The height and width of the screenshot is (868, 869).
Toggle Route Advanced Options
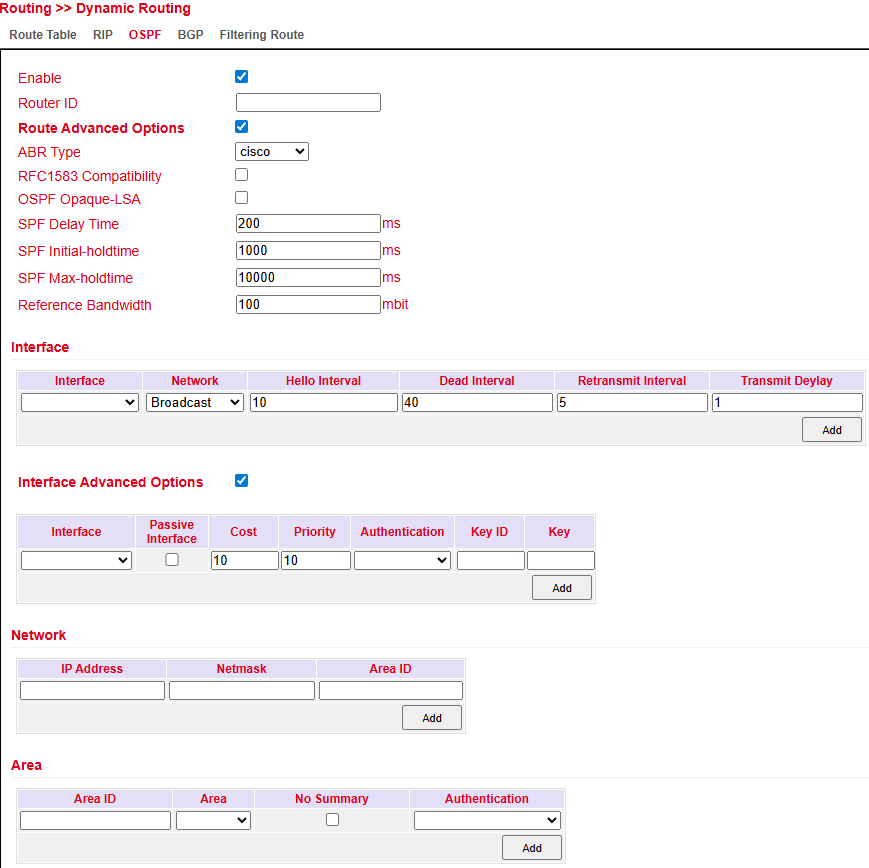241,126
